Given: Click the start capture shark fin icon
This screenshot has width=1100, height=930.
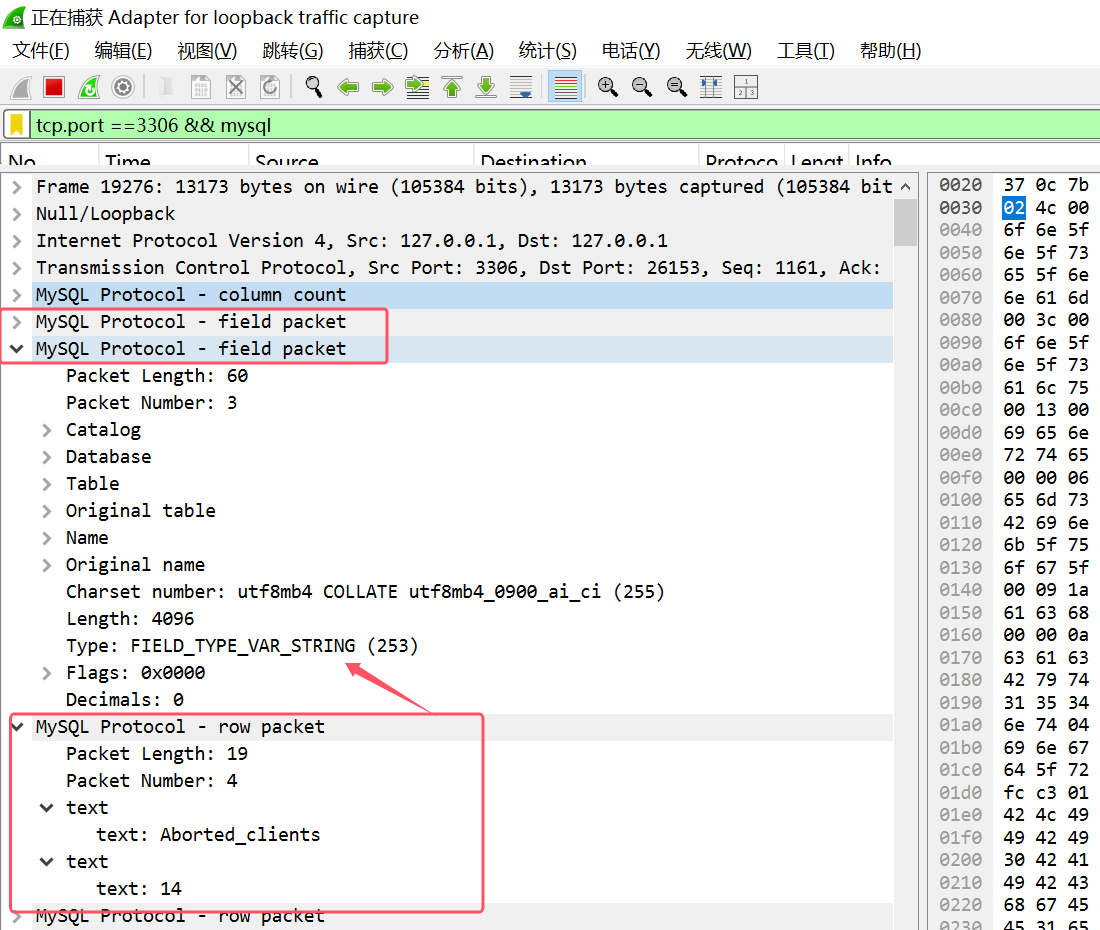Looking at the screenshot, I should [21, 88].
